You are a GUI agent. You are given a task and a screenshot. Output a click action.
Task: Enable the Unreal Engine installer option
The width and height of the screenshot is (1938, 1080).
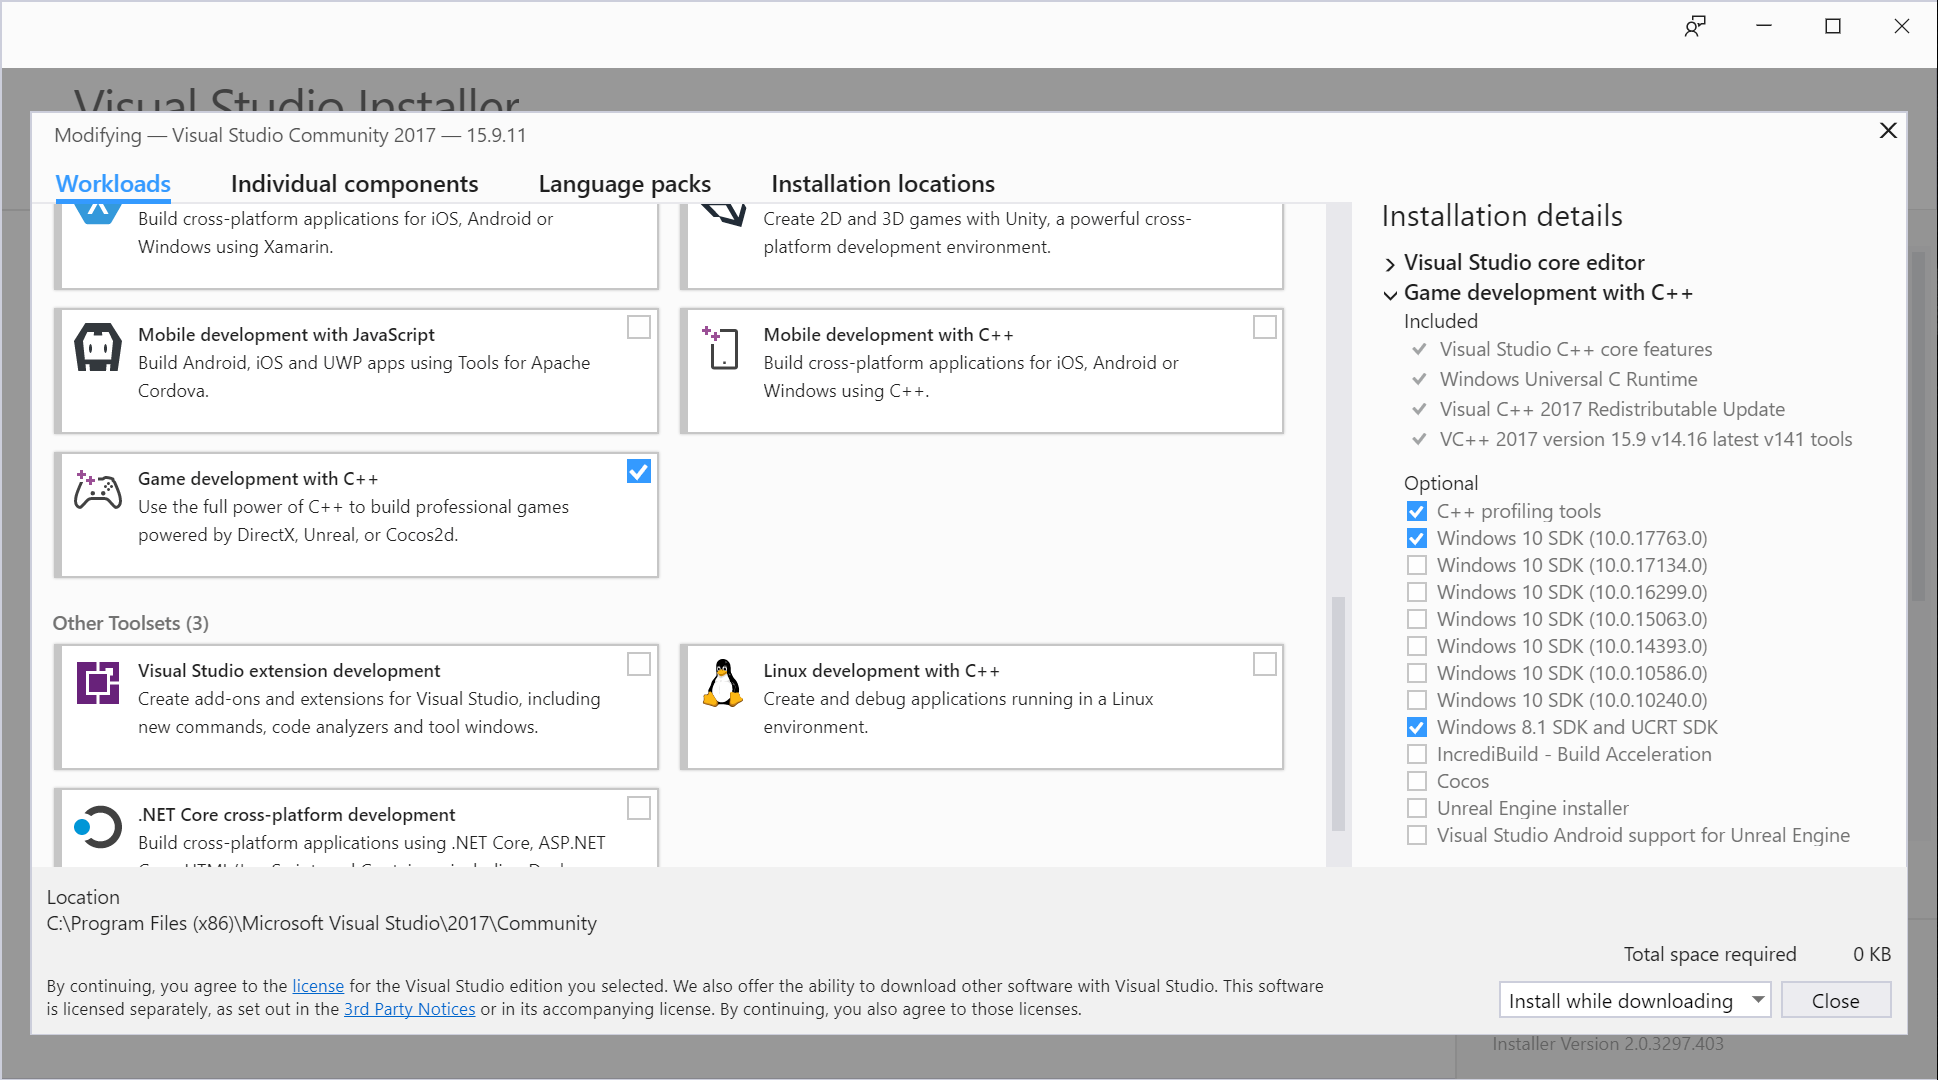(x=1416, y=808)
